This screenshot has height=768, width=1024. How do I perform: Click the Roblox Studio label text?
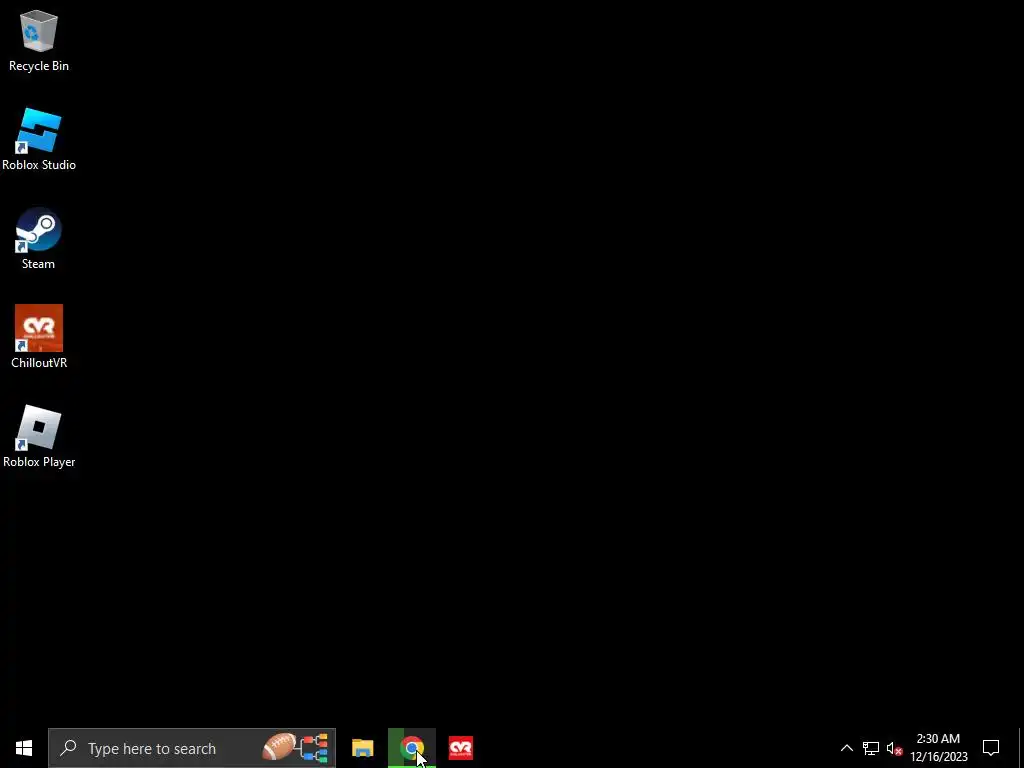39,165
